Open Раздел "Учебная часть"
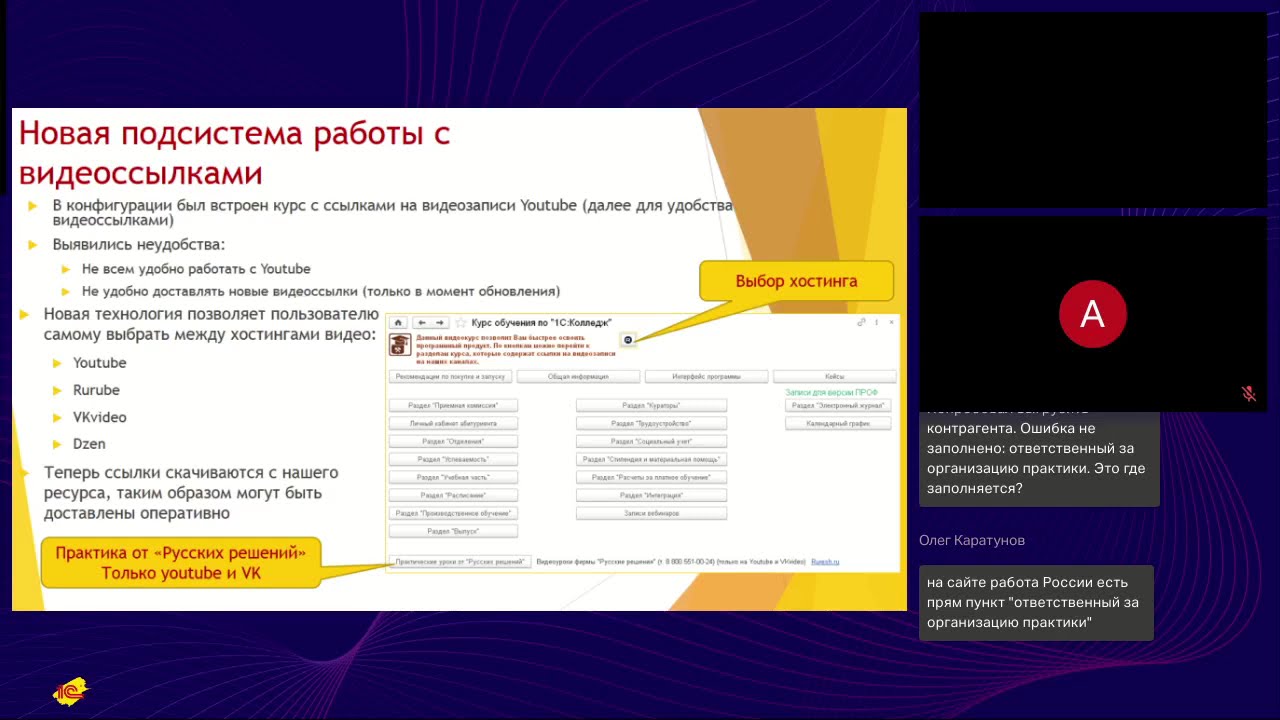The image size is (1280, 720). [x=453, y=477]
